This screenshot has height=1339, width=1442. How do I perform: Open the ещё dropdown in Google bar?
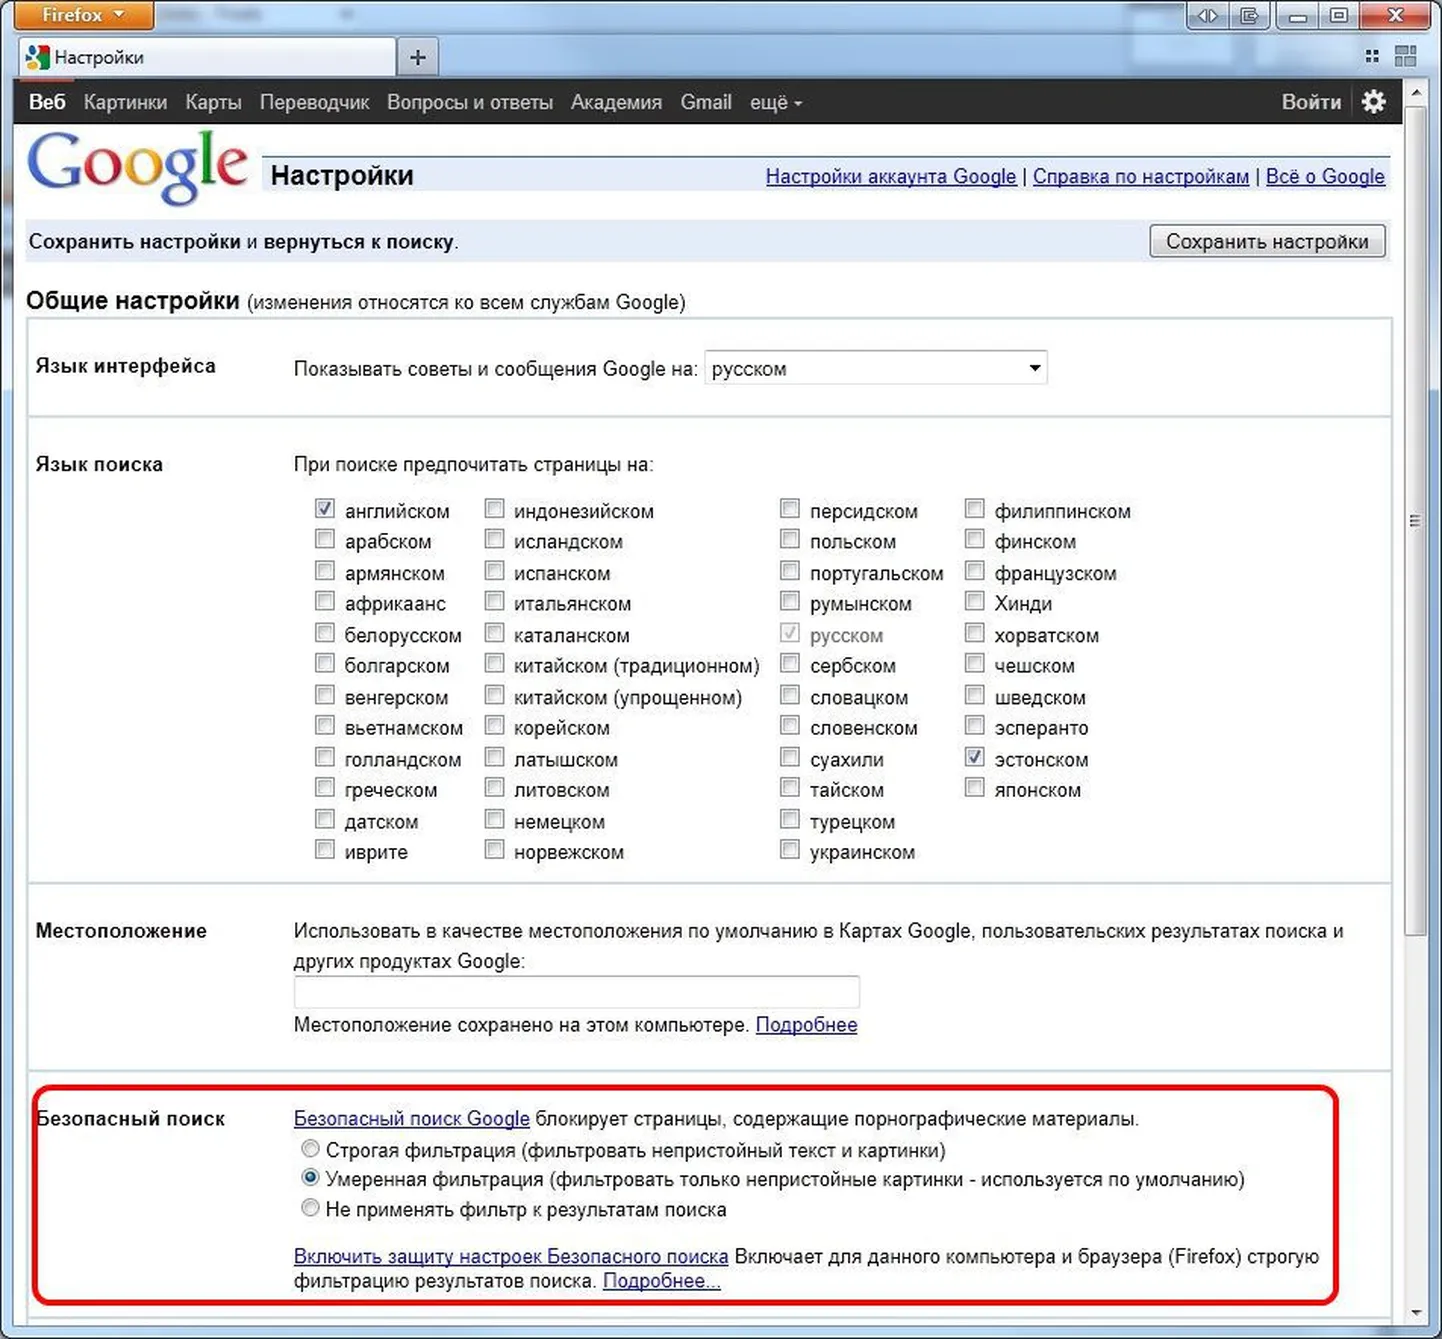776,103
